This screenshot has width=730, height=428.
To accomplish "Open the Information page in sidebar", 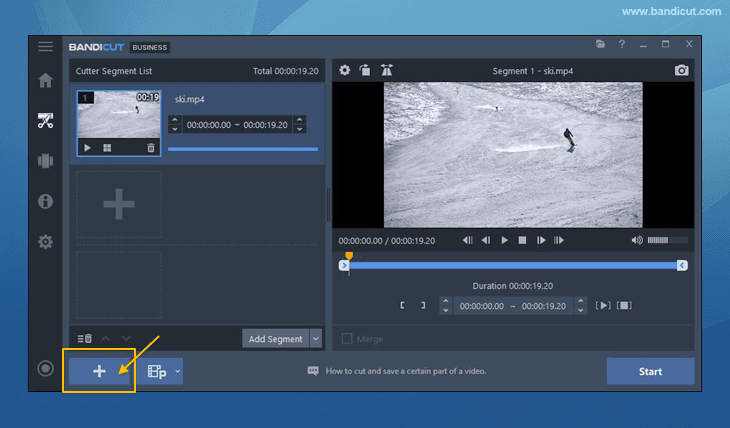I will point(45,201).
